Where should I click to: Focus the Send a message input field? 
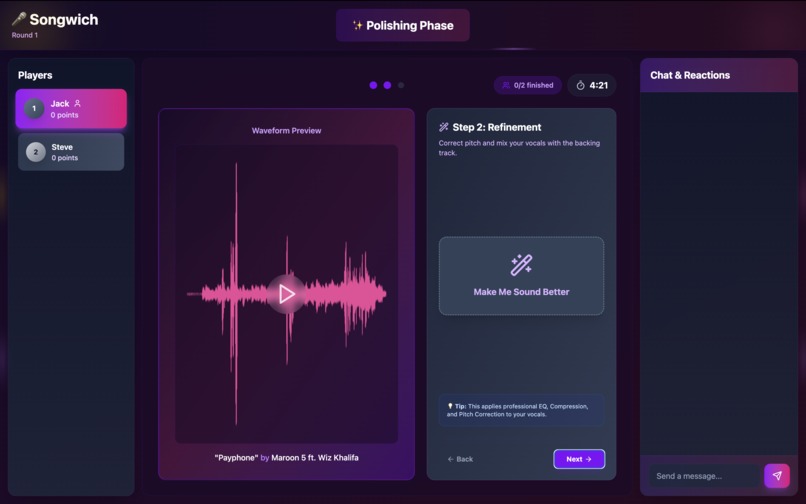pyautogui.click(x=704, y=476)
